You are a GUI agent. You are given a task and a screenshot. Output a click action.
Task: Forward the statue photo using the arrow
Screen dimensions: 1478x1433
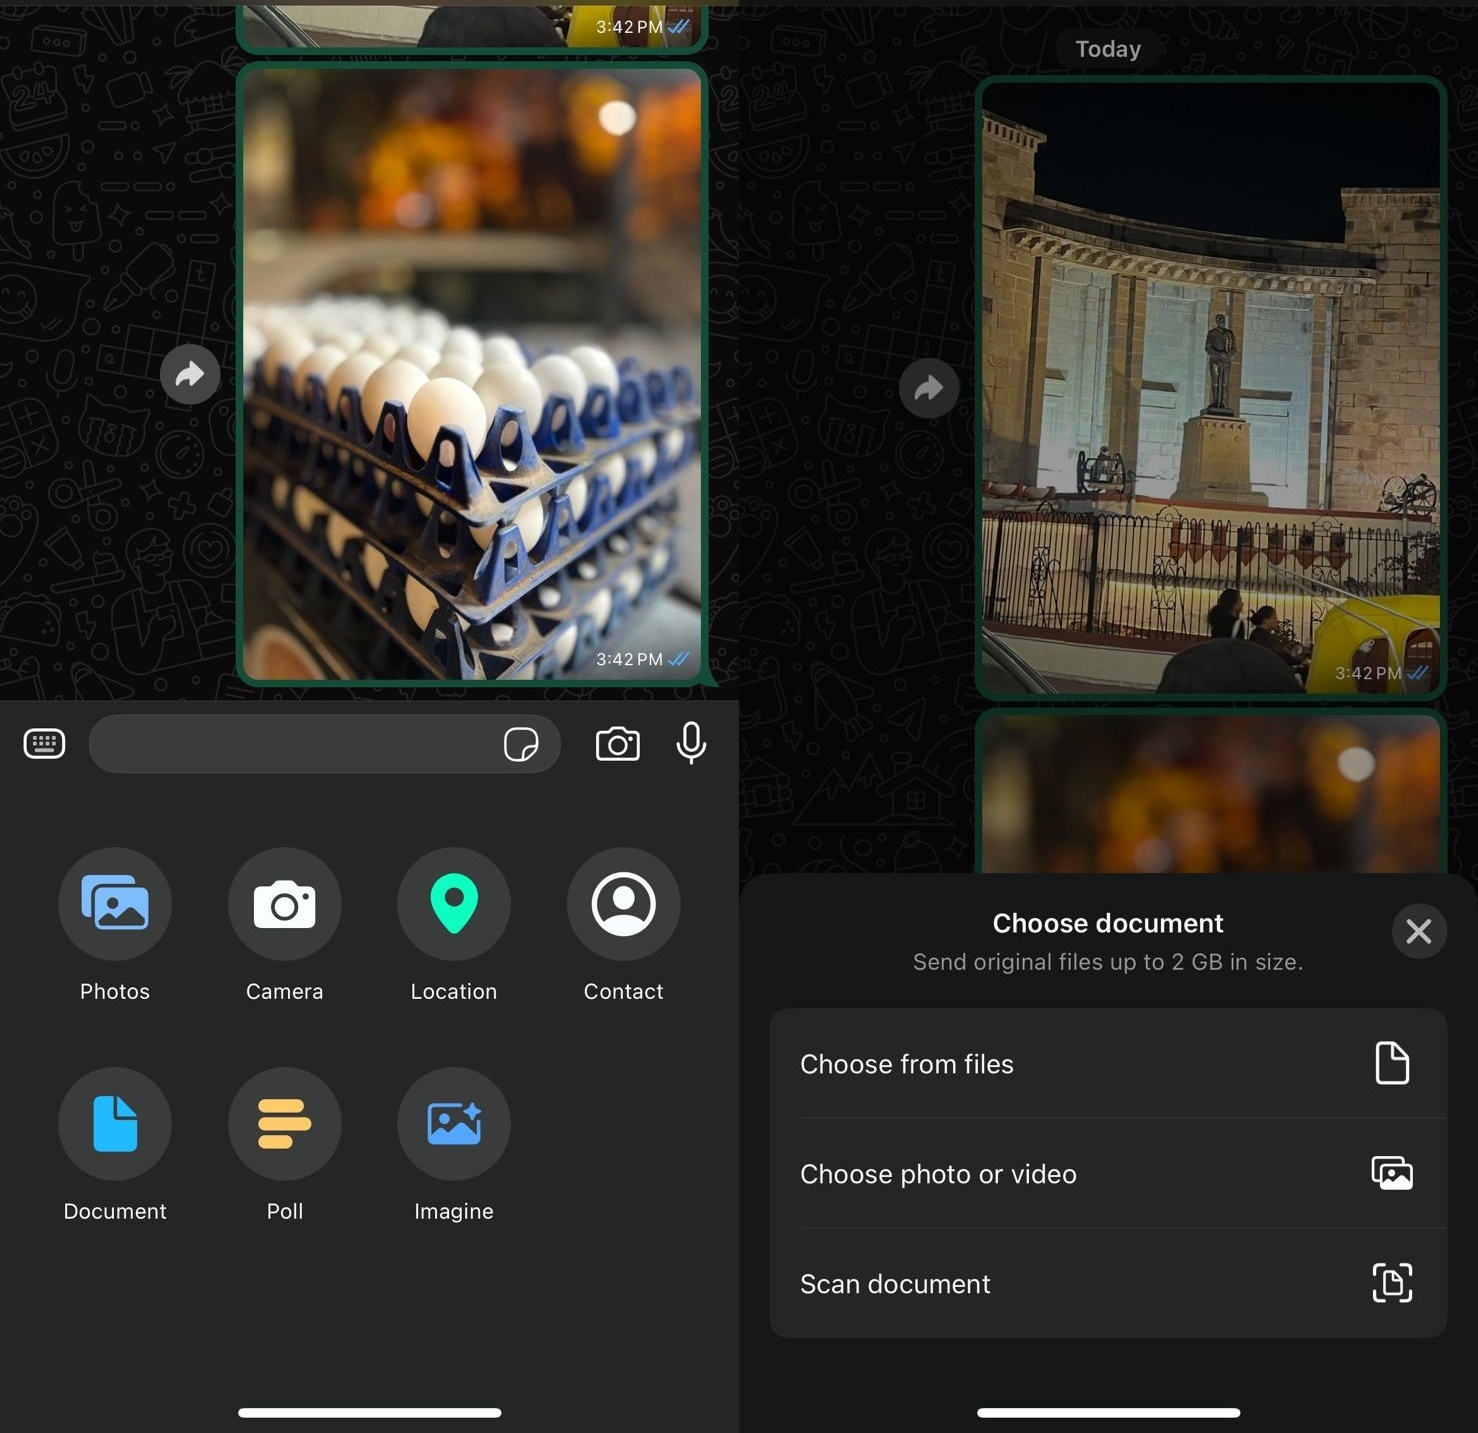928,388
